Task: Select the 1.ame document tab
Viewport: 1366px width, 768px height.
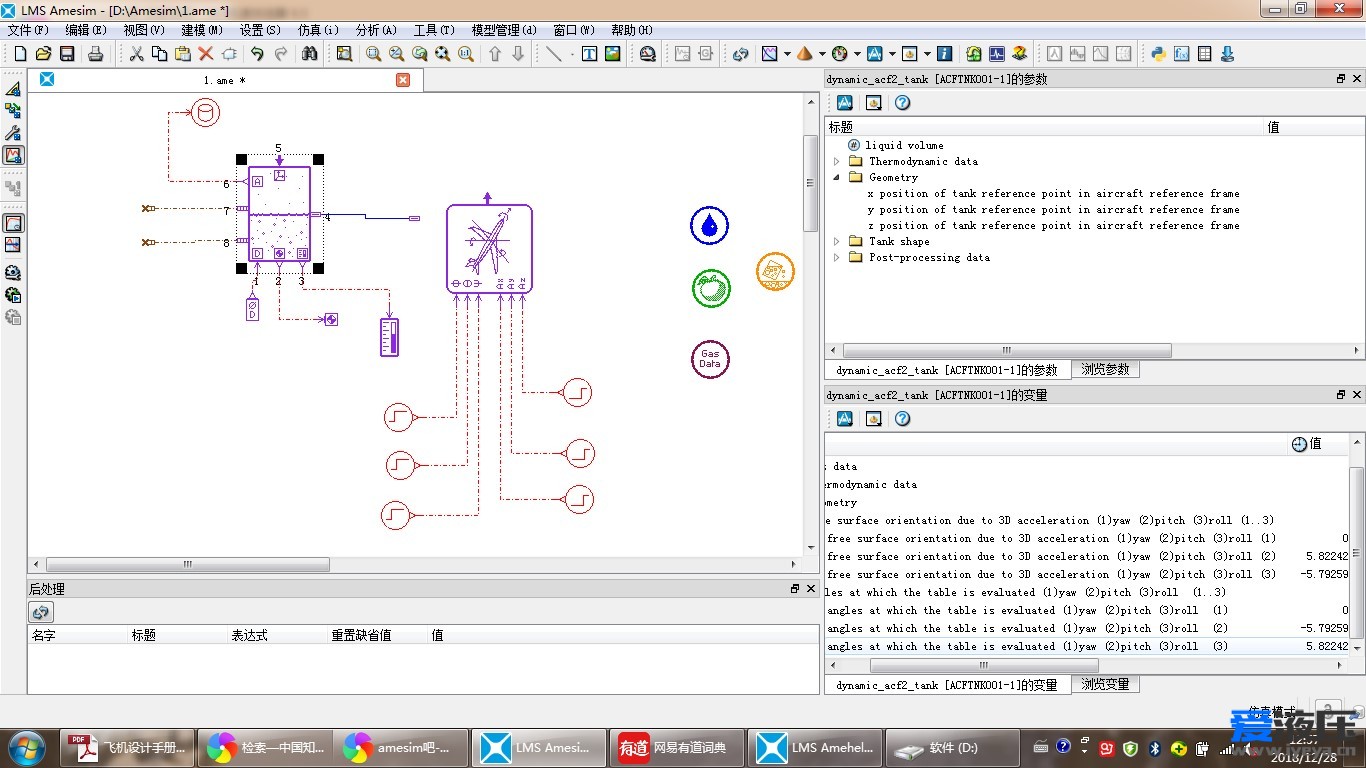Action: click(225, 80)
